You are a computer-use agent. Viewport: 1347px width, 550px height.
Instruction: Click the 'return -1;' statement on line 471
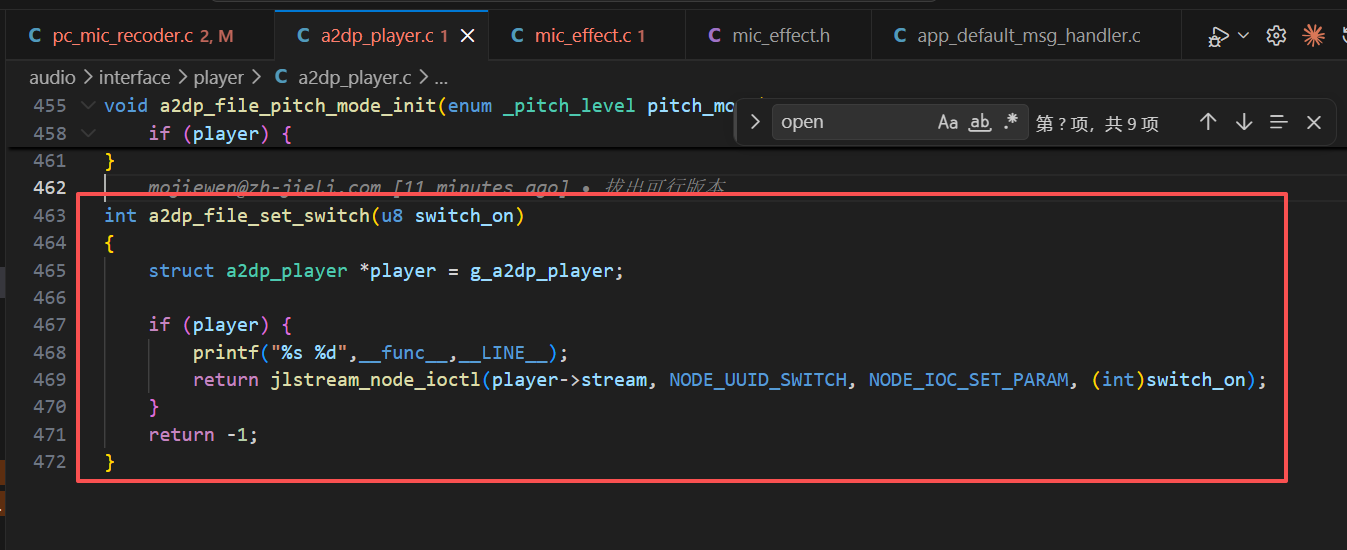(x=203, y=434)
